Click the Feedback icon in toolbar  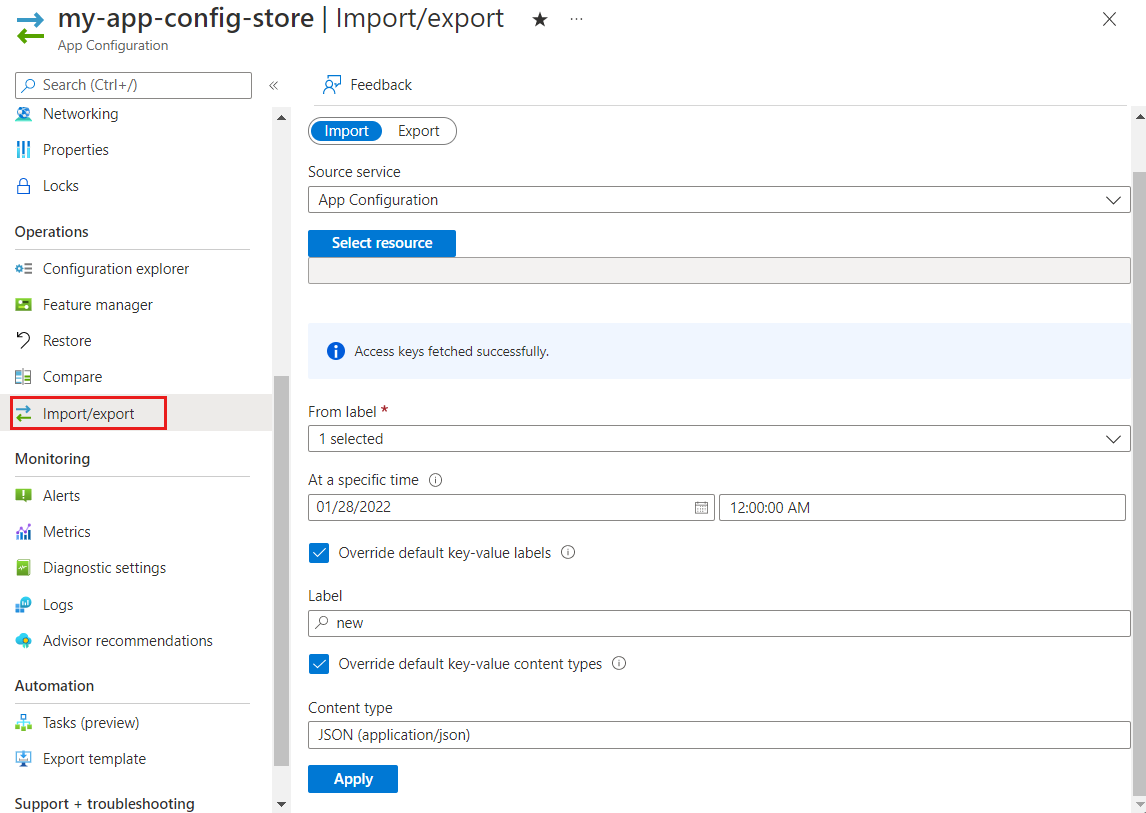(x=332, y=85)
